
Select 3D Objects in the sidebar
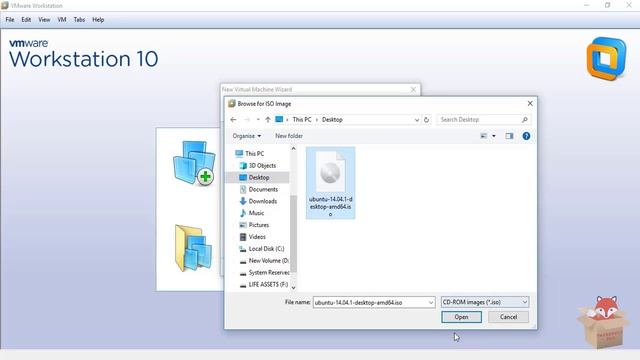[262, 165]
